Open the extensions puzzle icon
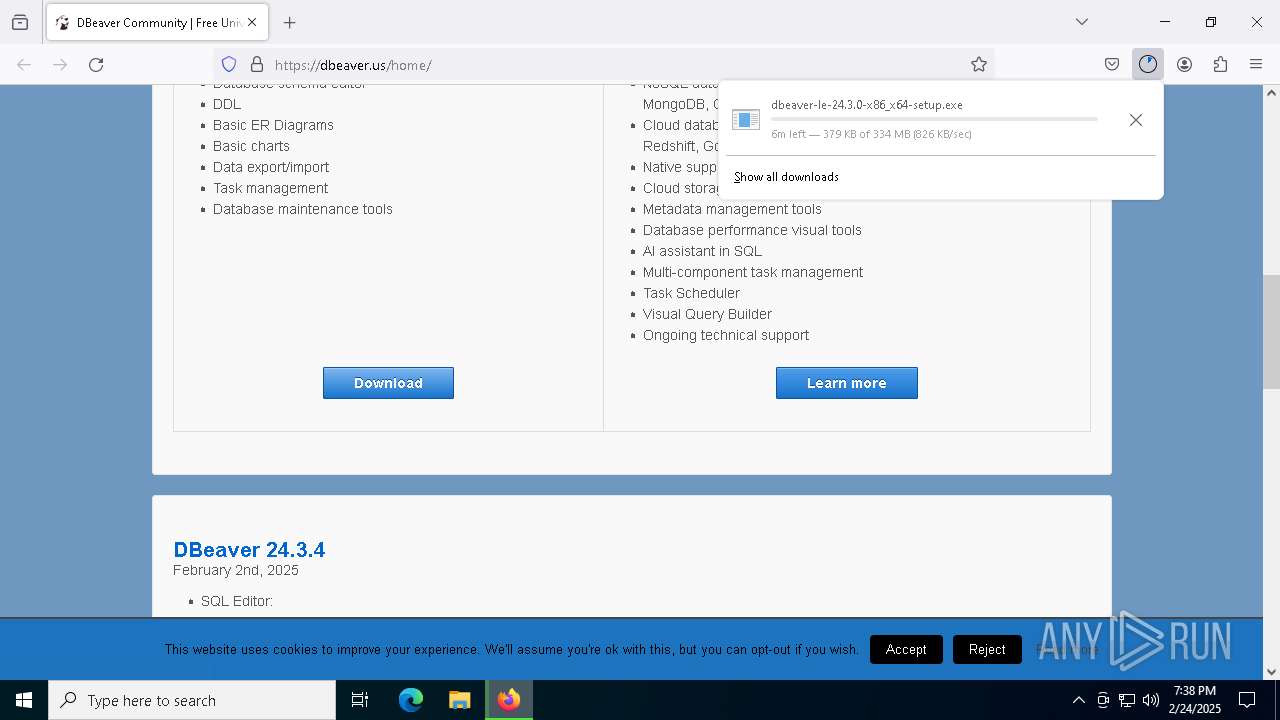Viewport: 1280px width, 720px height. click(1220, 65)
